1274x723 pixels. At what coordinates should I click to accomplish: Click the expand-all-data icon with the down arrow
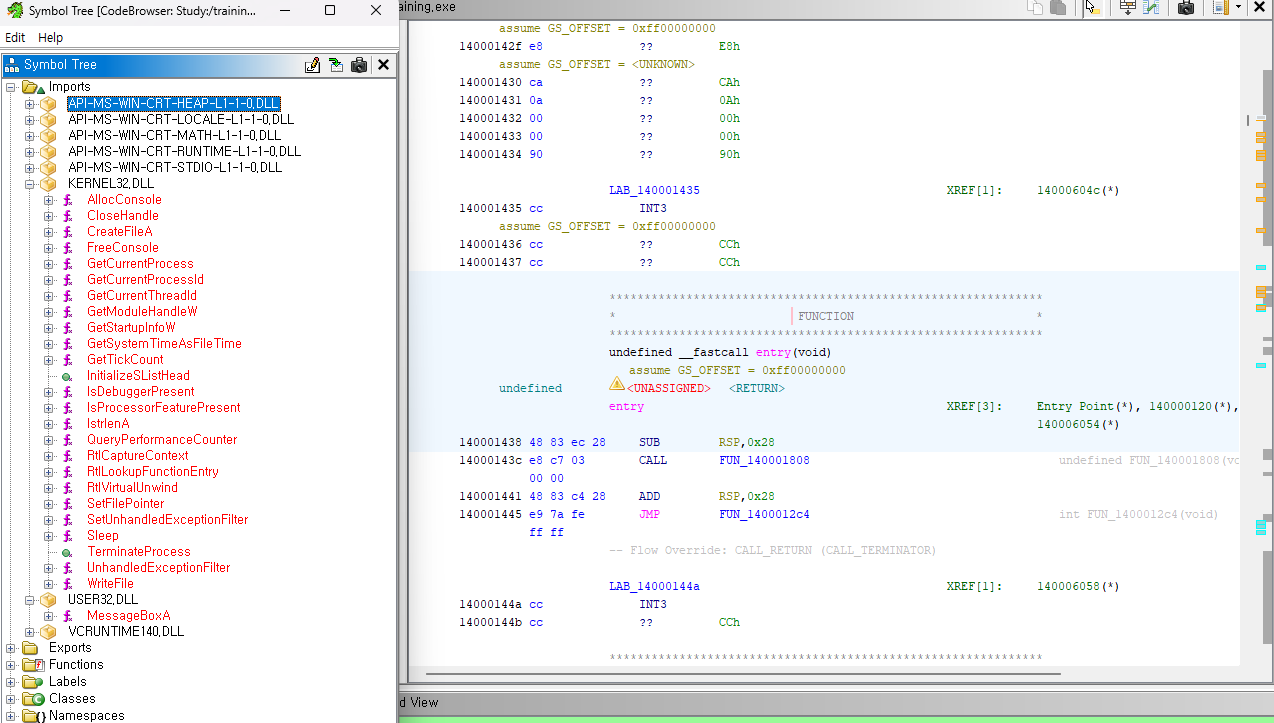coord(1128,8)
